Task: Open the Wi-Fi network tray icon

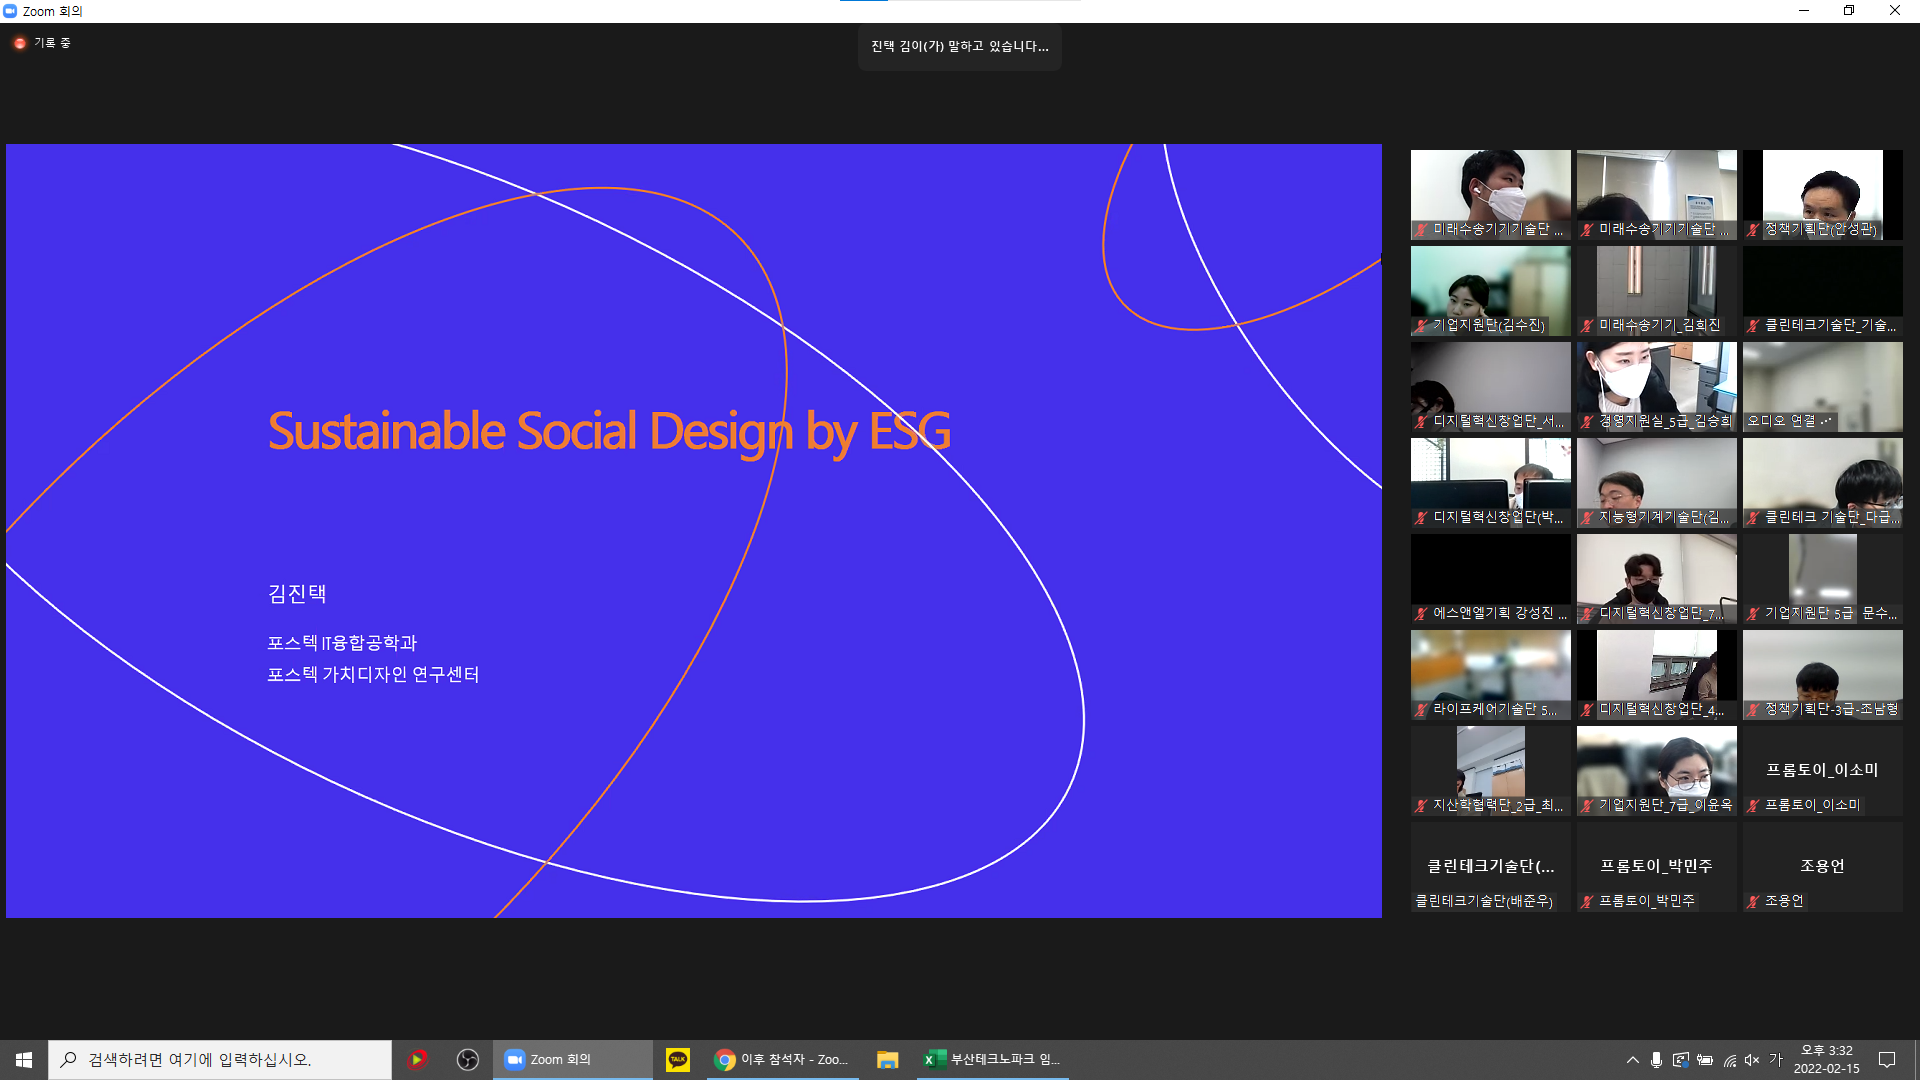Action: coord(1729,1060)
